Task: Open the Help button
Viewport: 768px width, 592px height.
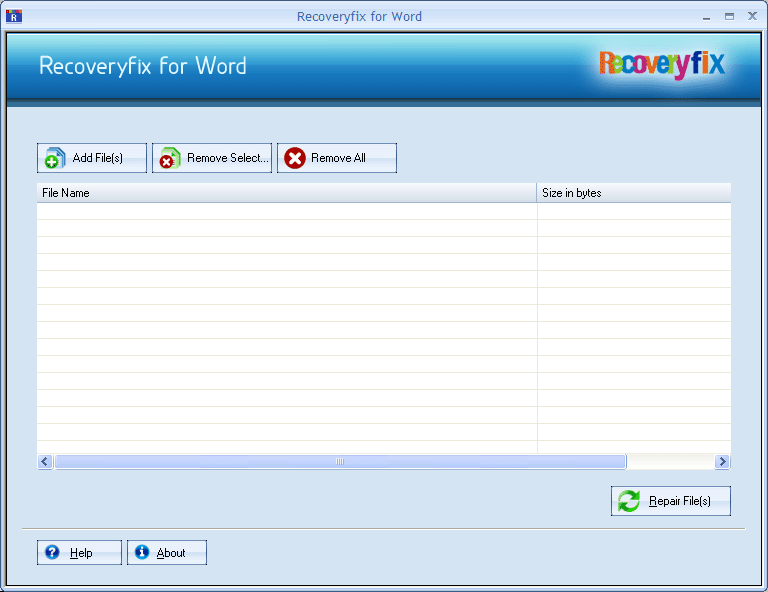Action: 79,552
